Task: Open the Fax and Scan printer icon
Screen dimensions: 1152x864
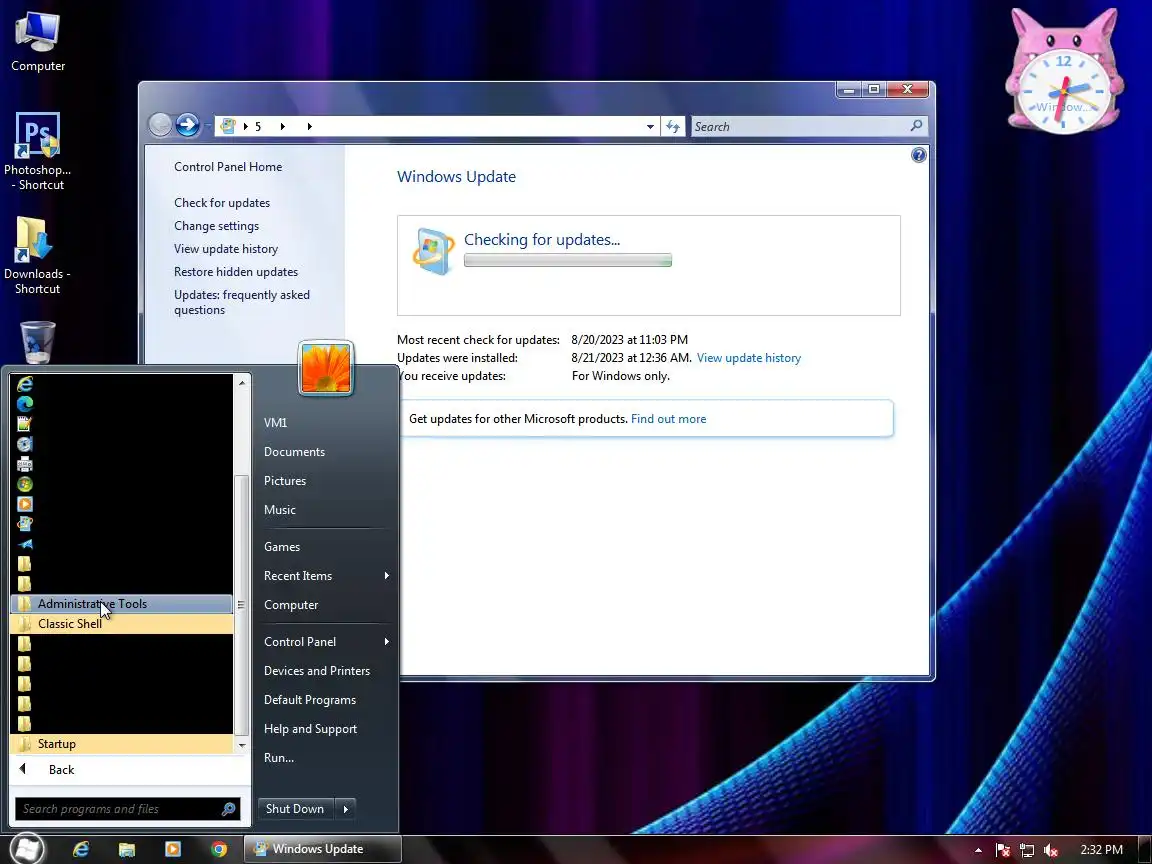Action: coord(25,464)
